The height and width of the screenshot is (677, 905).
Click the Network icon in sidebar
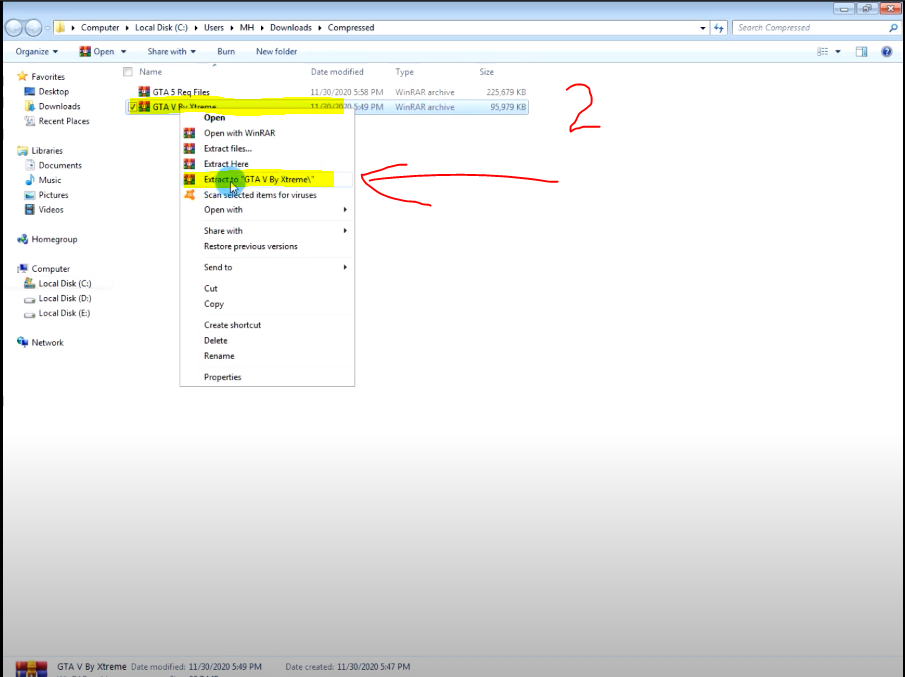tap(23, 342)
